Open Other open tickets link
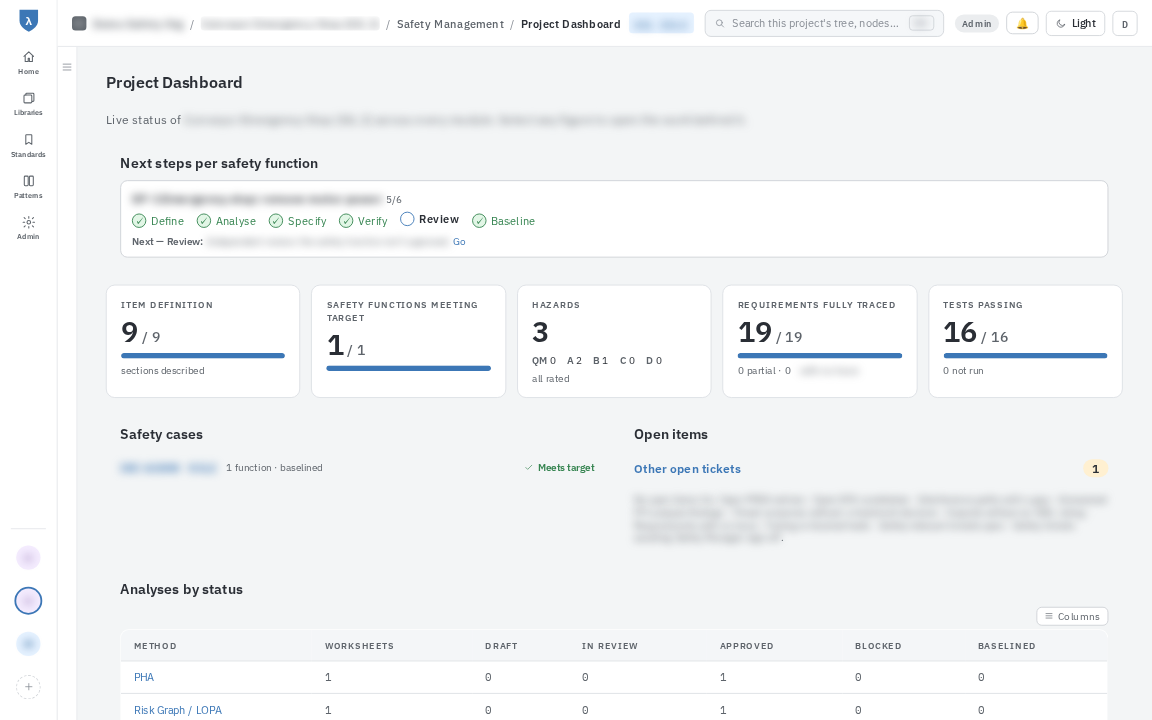This screenshot has width=1152, height=720. 687,469
